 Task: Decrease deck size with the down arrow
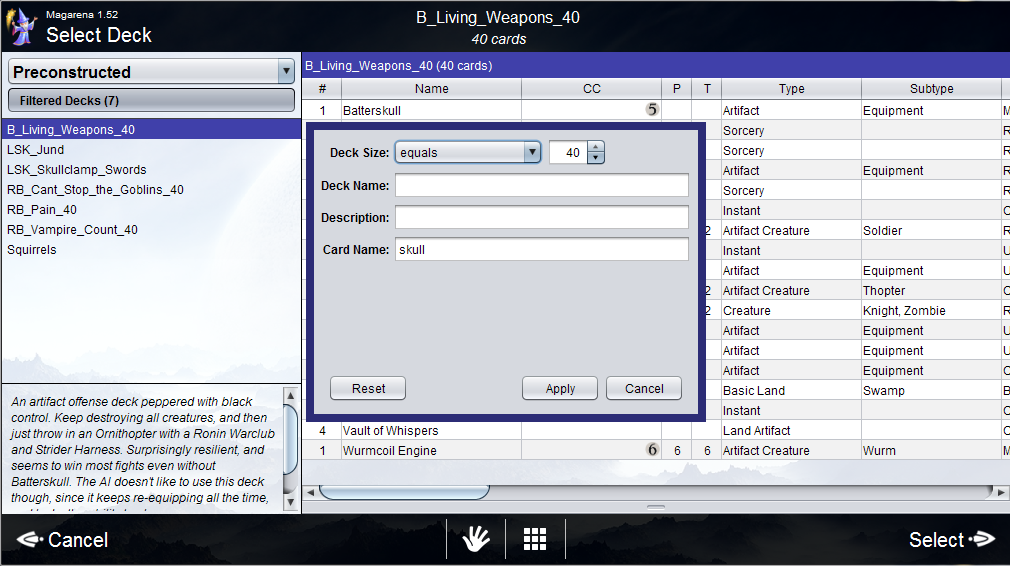click(596, 158)
